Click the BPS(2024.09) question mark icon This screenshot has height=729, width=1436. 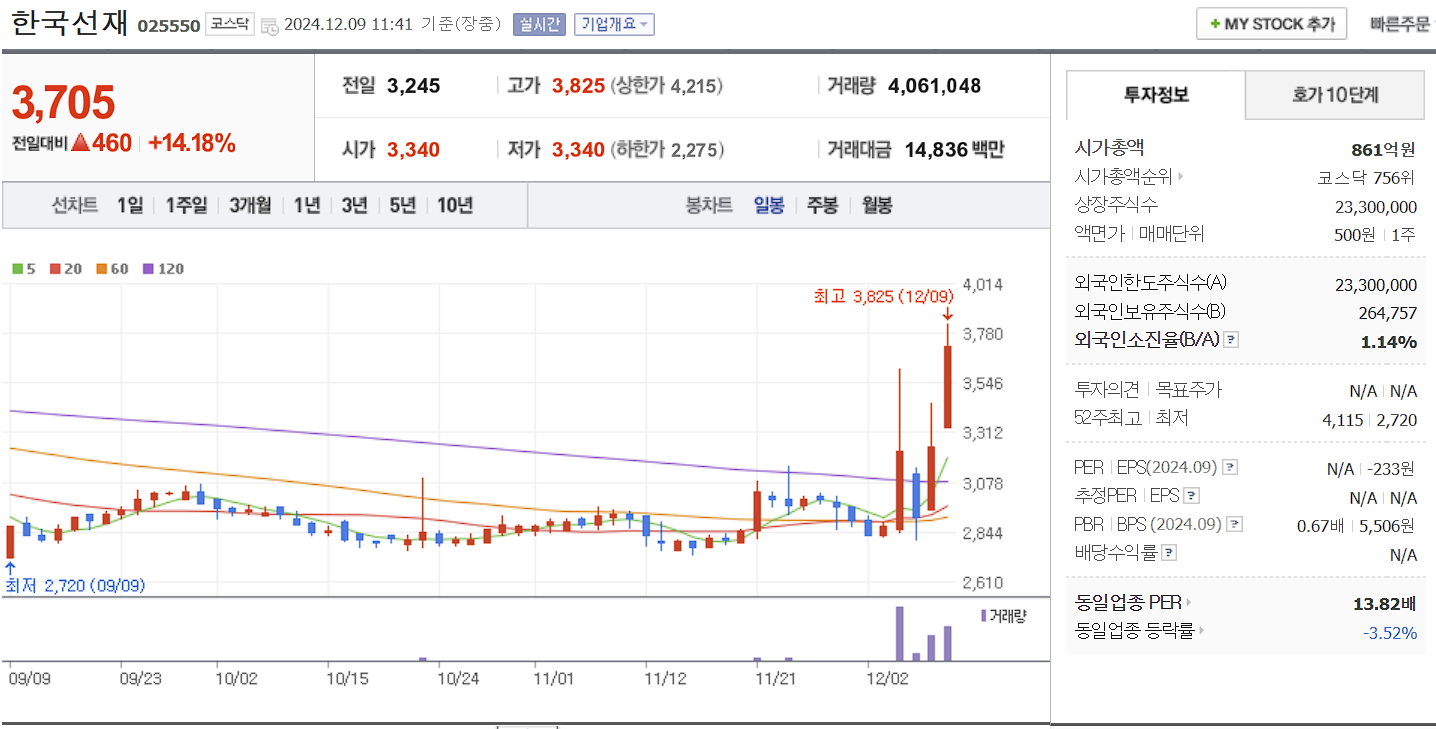pyautogui.click(x=1234, y=524)
